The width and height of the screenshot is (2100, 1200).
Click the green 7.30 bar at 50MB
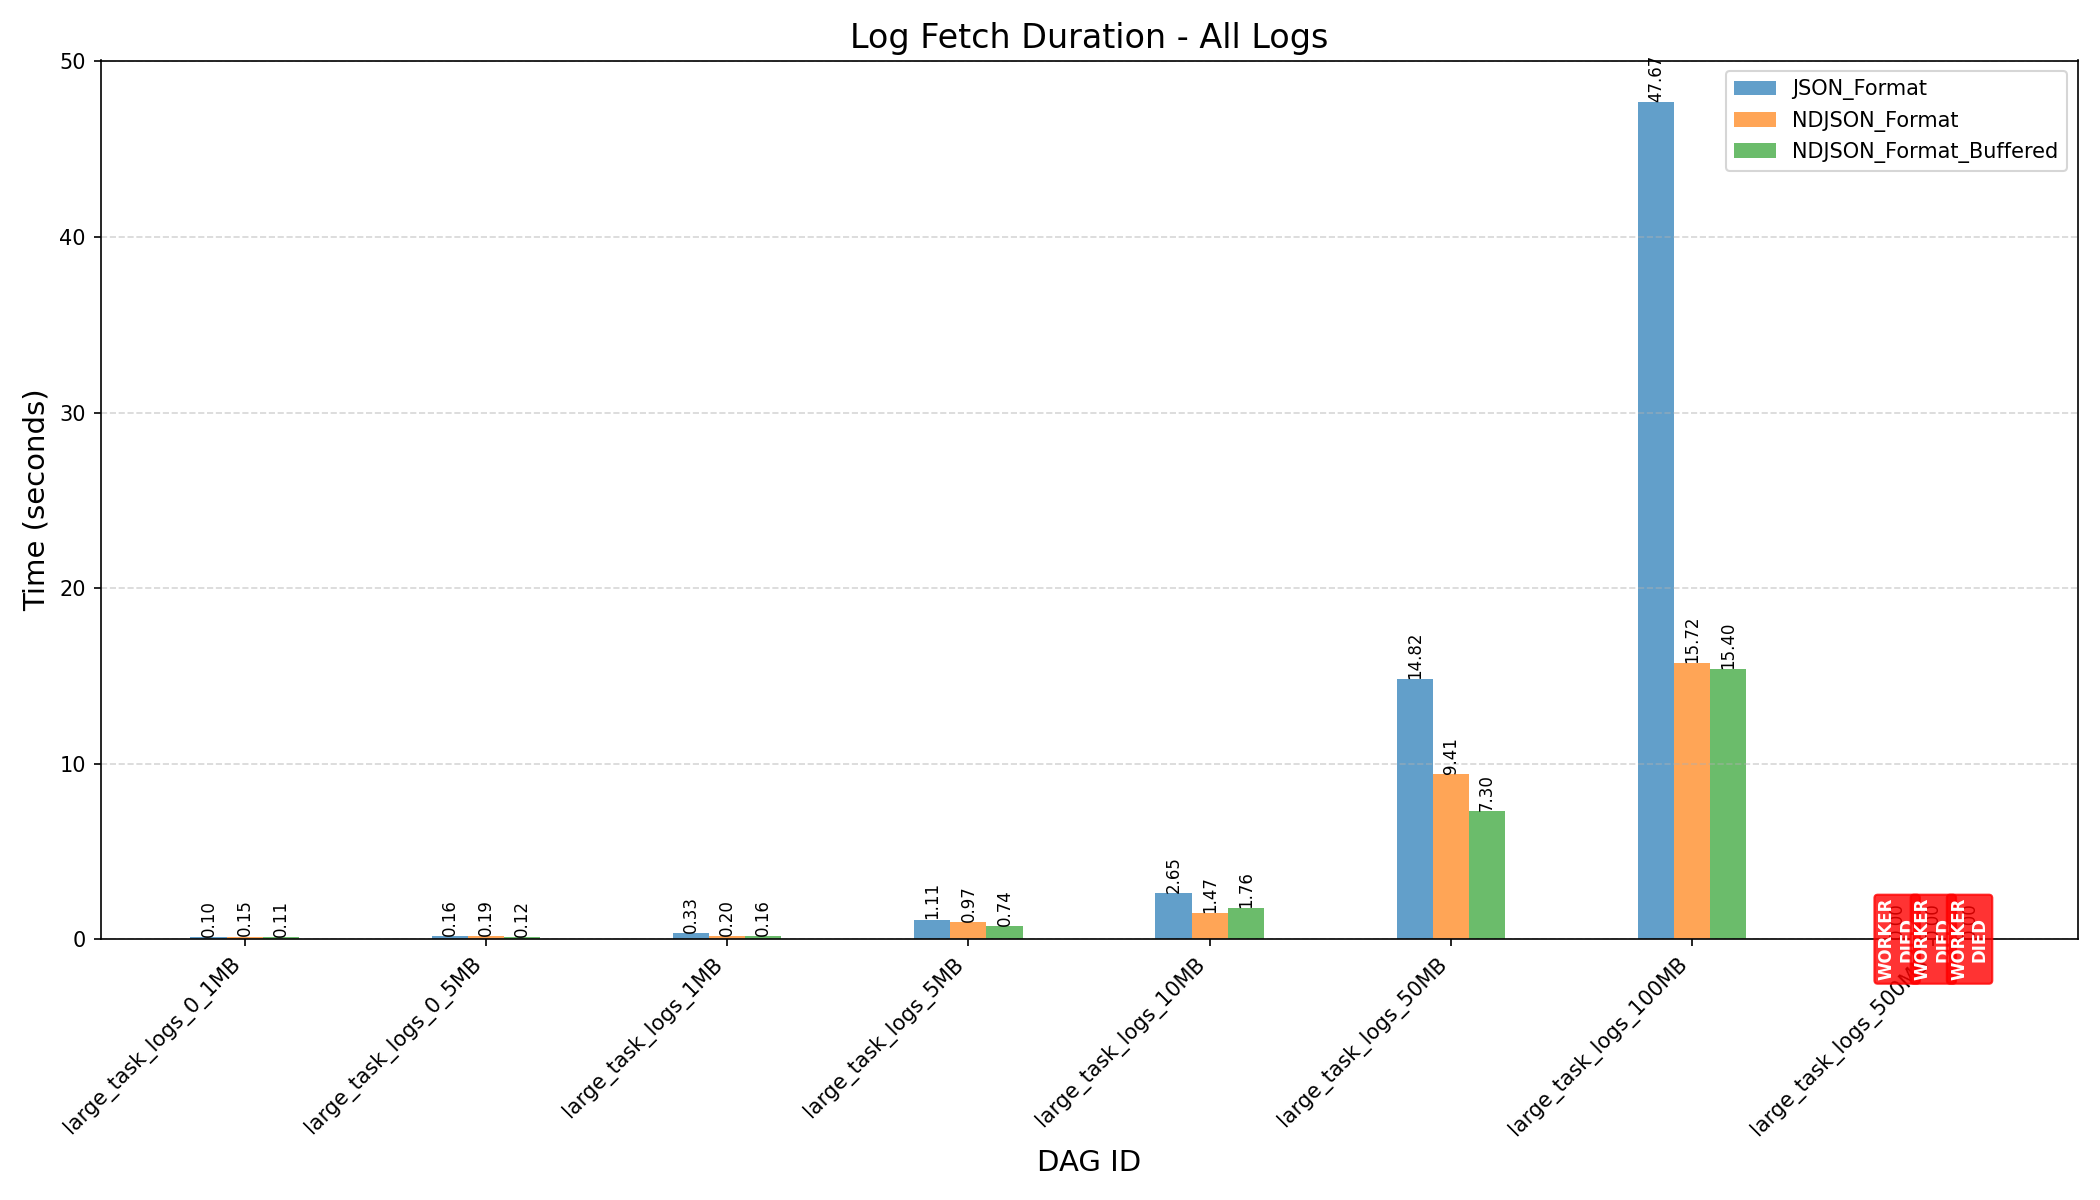(x=1486, y=874)
